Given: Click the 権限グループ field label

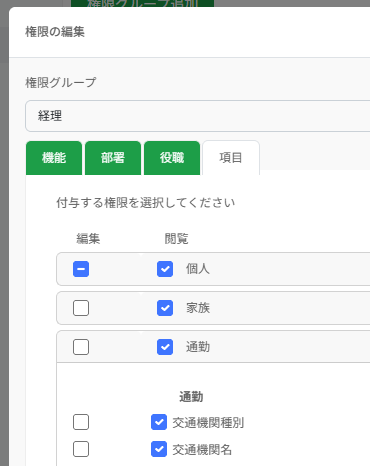Looking at the screenshot, I should 61,83.
